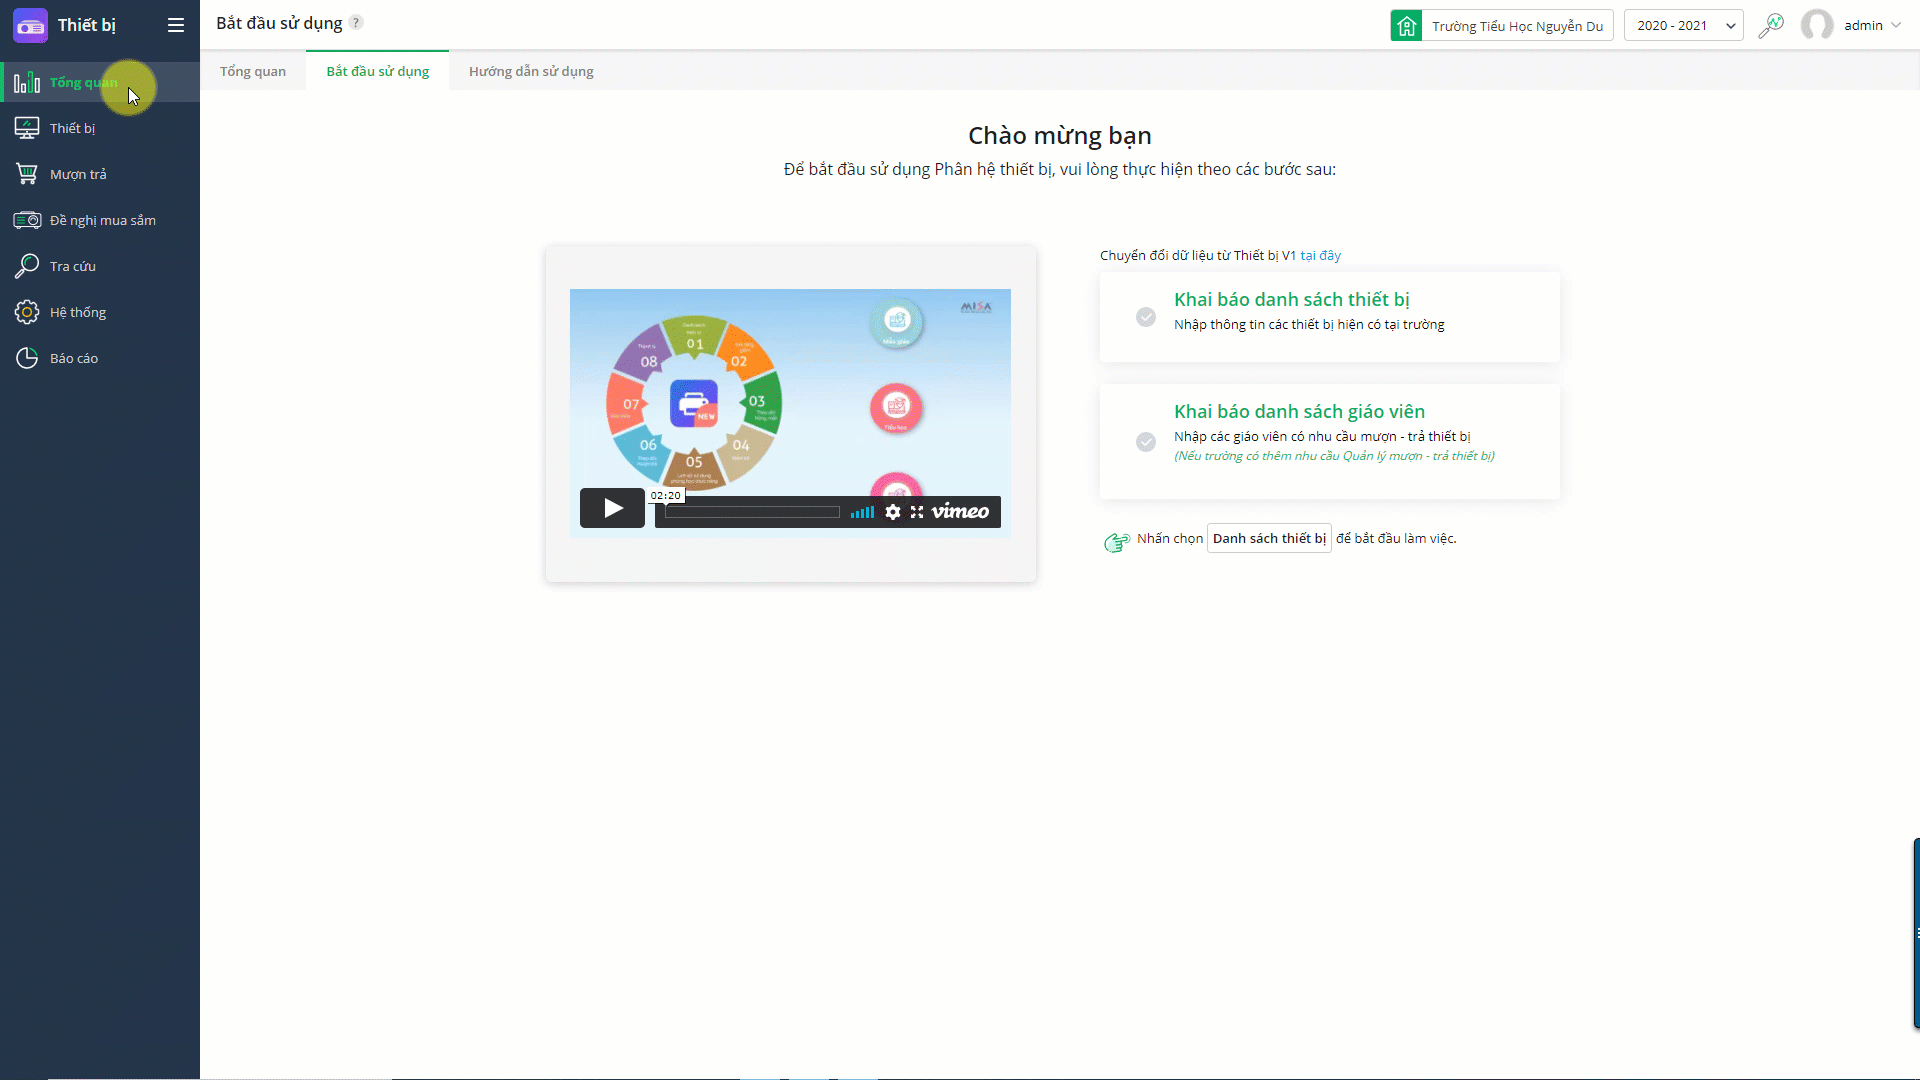Click the help question mark icon

pyautogui.click(x=356, y=23)
